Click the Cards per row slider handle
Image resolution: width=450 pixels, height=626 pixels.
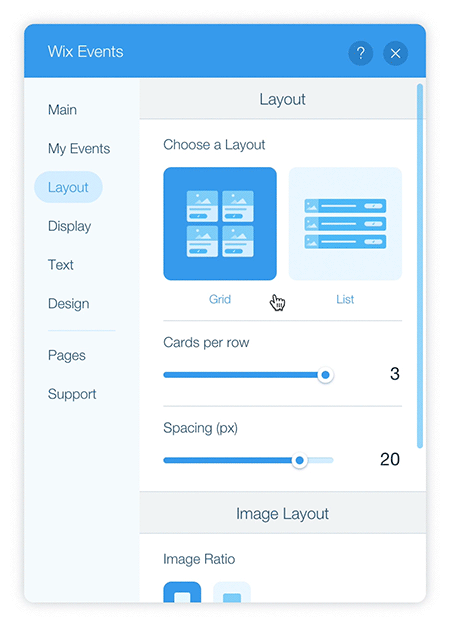pos(325,375)
